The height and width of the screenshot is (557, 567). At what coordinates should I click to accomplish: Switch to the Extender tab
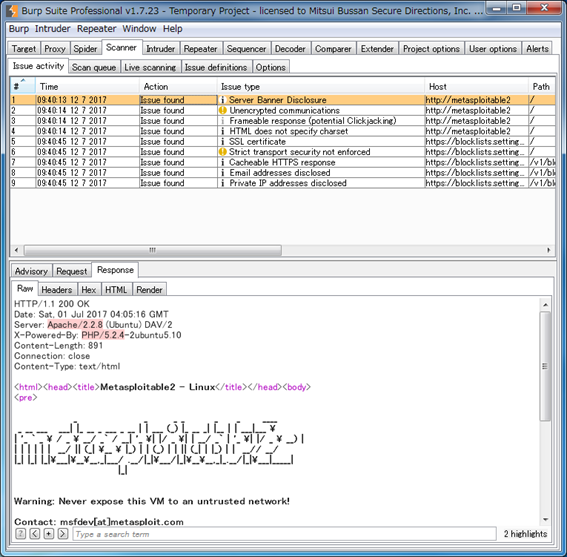coord(377,48)
